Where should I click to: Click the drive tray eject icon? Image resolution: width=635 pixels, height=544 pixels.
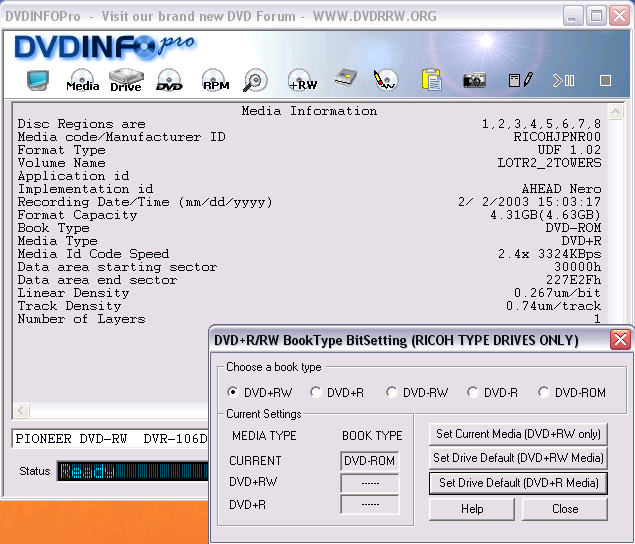[345, 78]
